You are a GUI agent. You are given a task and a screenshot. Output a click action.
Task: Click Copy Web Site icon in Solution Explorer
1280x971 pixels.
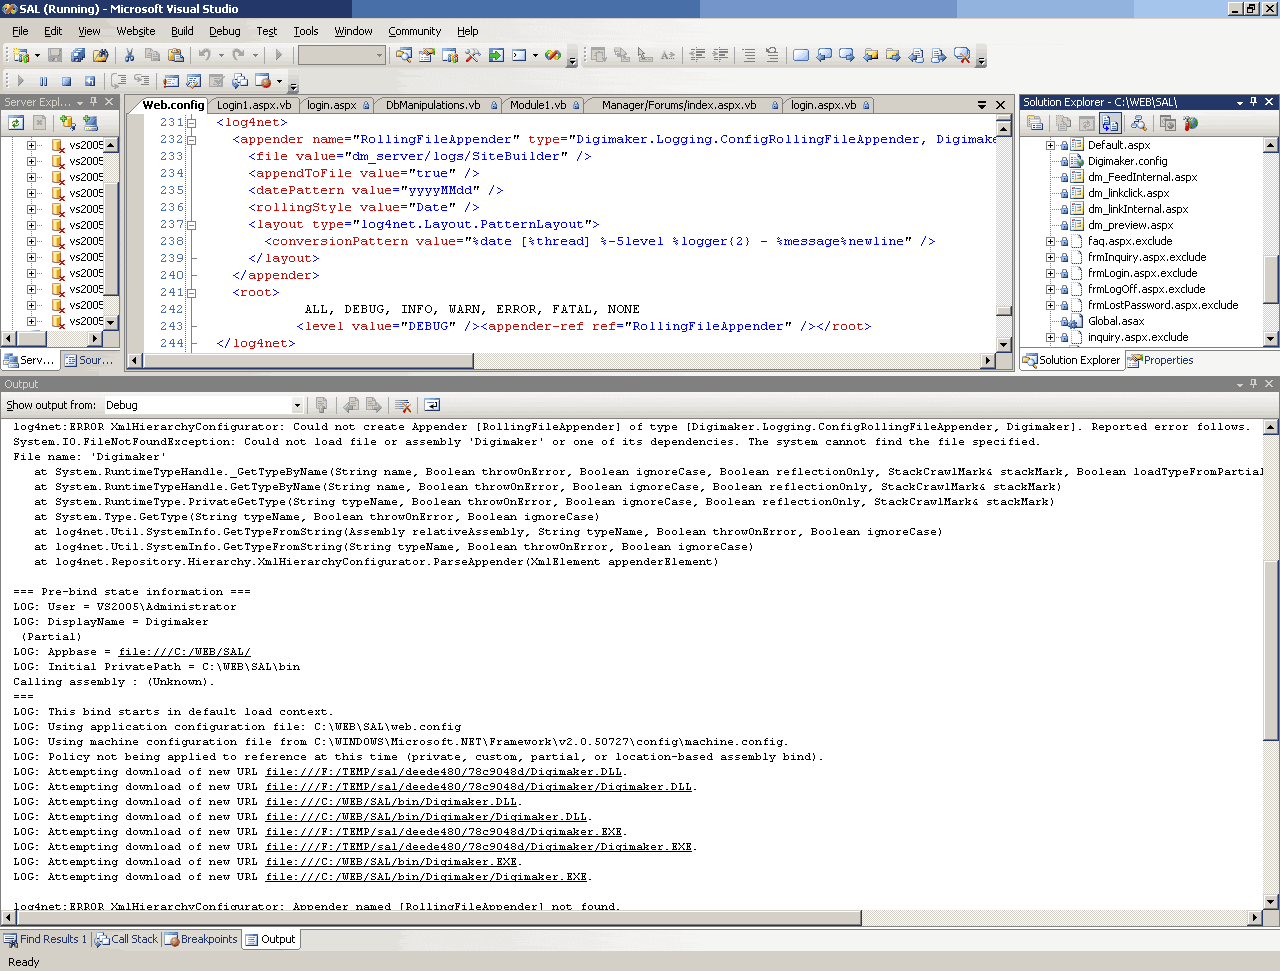tap(1167, 123)
